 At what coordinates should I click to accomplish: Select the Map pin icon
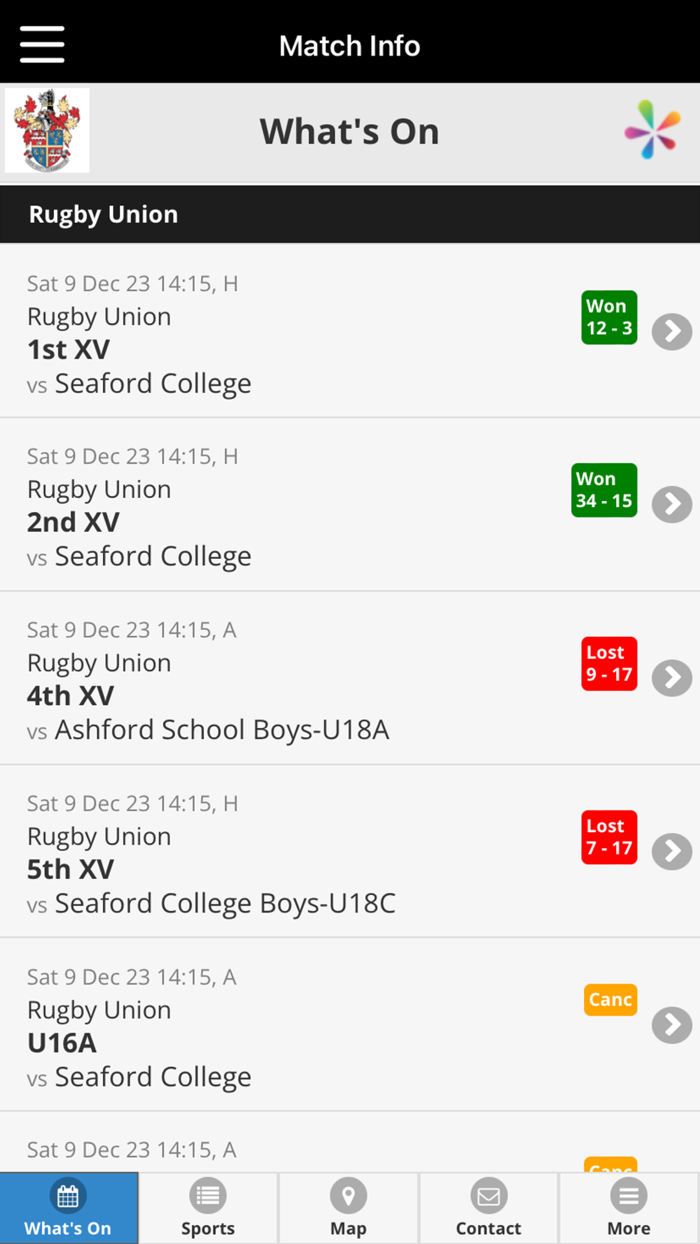pyautogui.click(x=348, y=1196)
